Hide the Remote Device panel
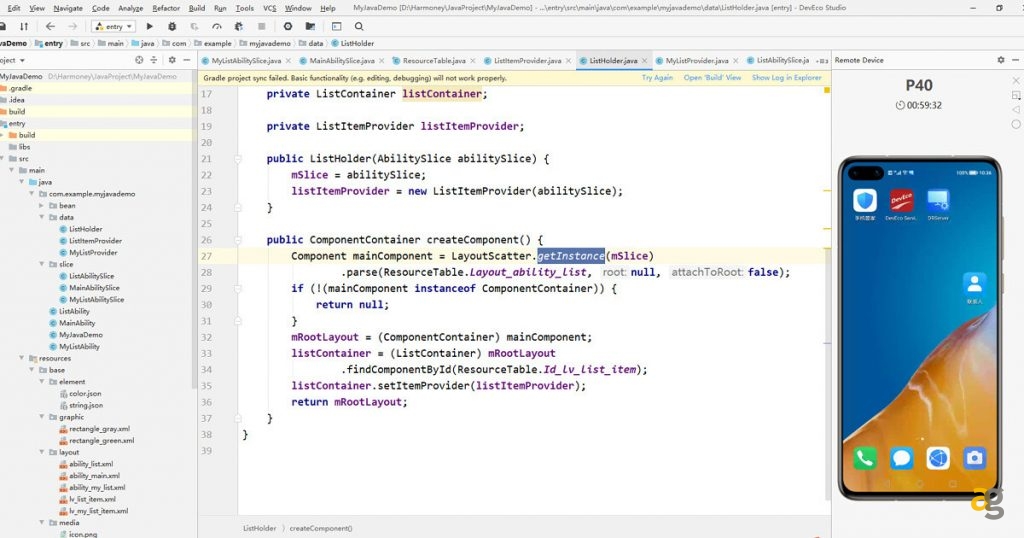The image size is (1024, 538). [x=1016, y=60]
